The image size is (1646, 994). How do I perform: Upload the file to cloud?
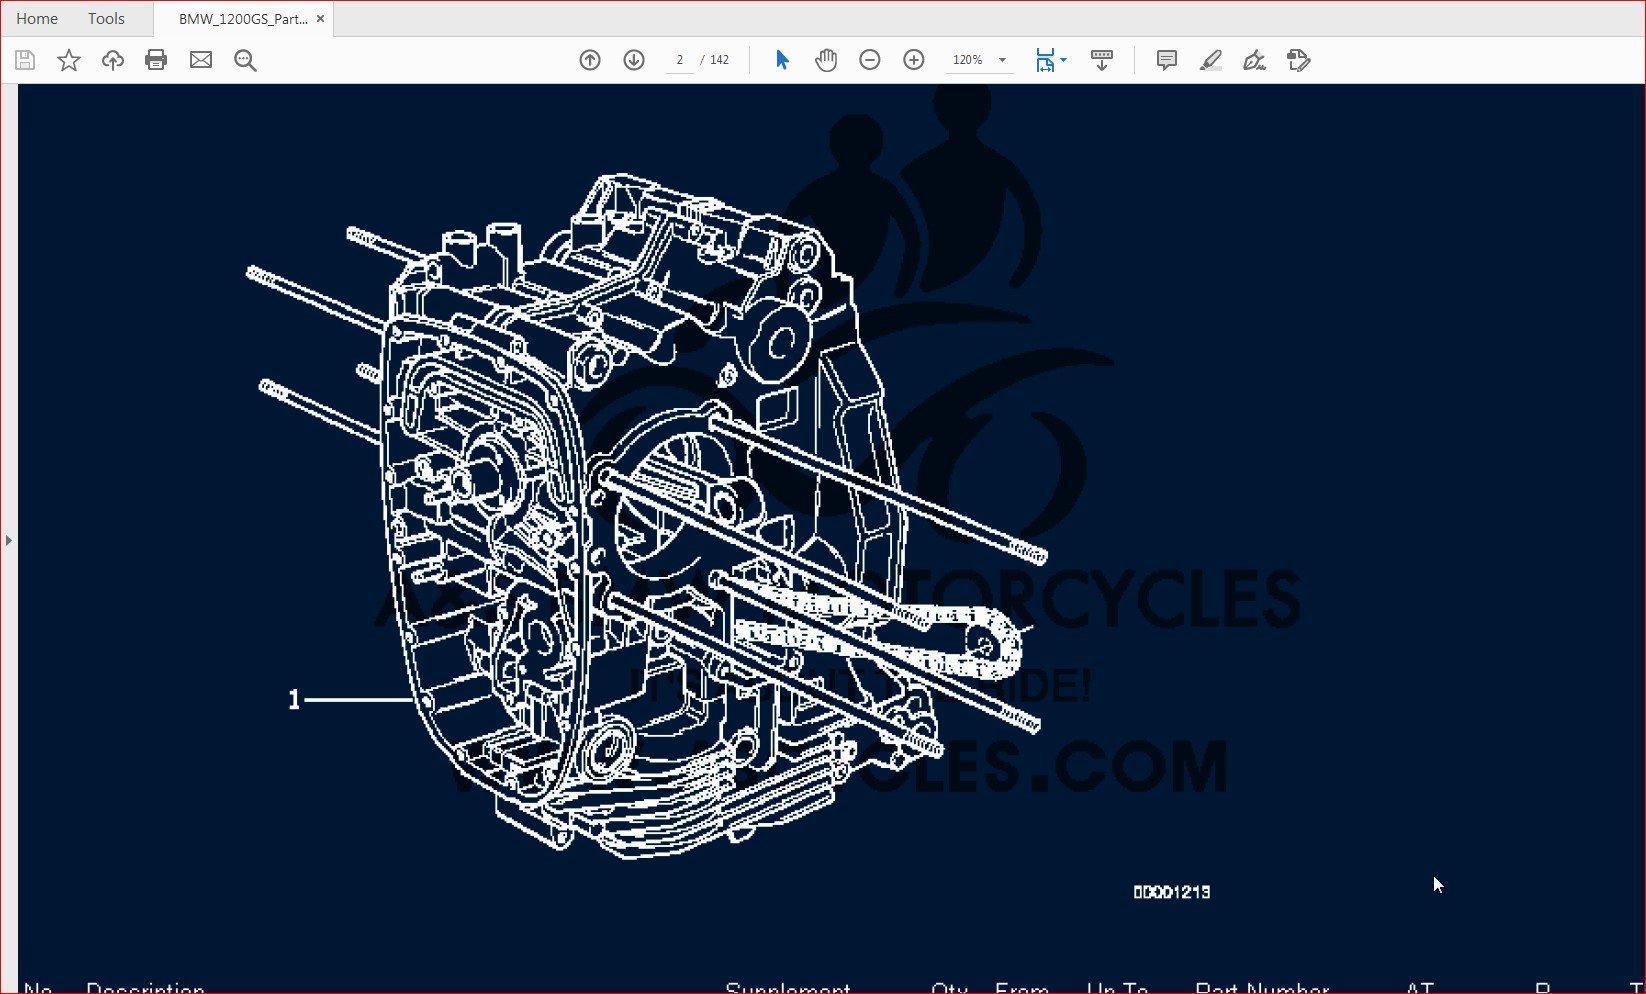coord(113,60)
